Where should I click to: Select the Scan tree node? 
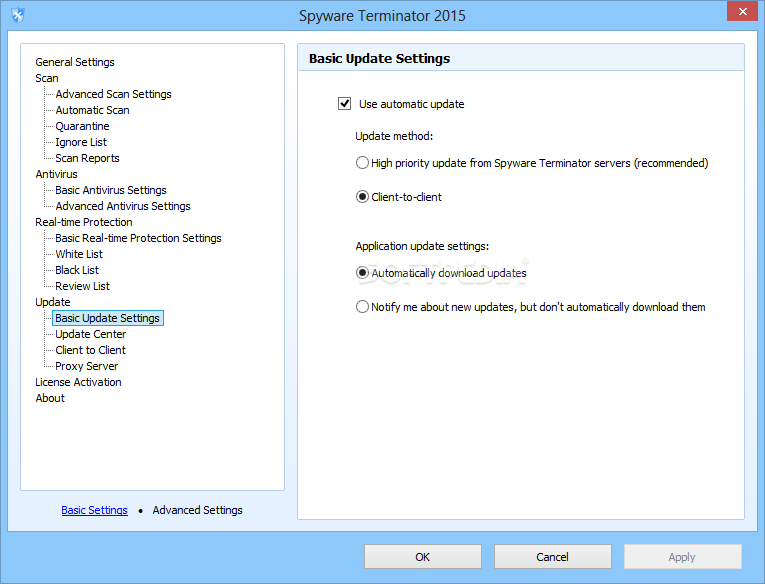tap(47, 78)
